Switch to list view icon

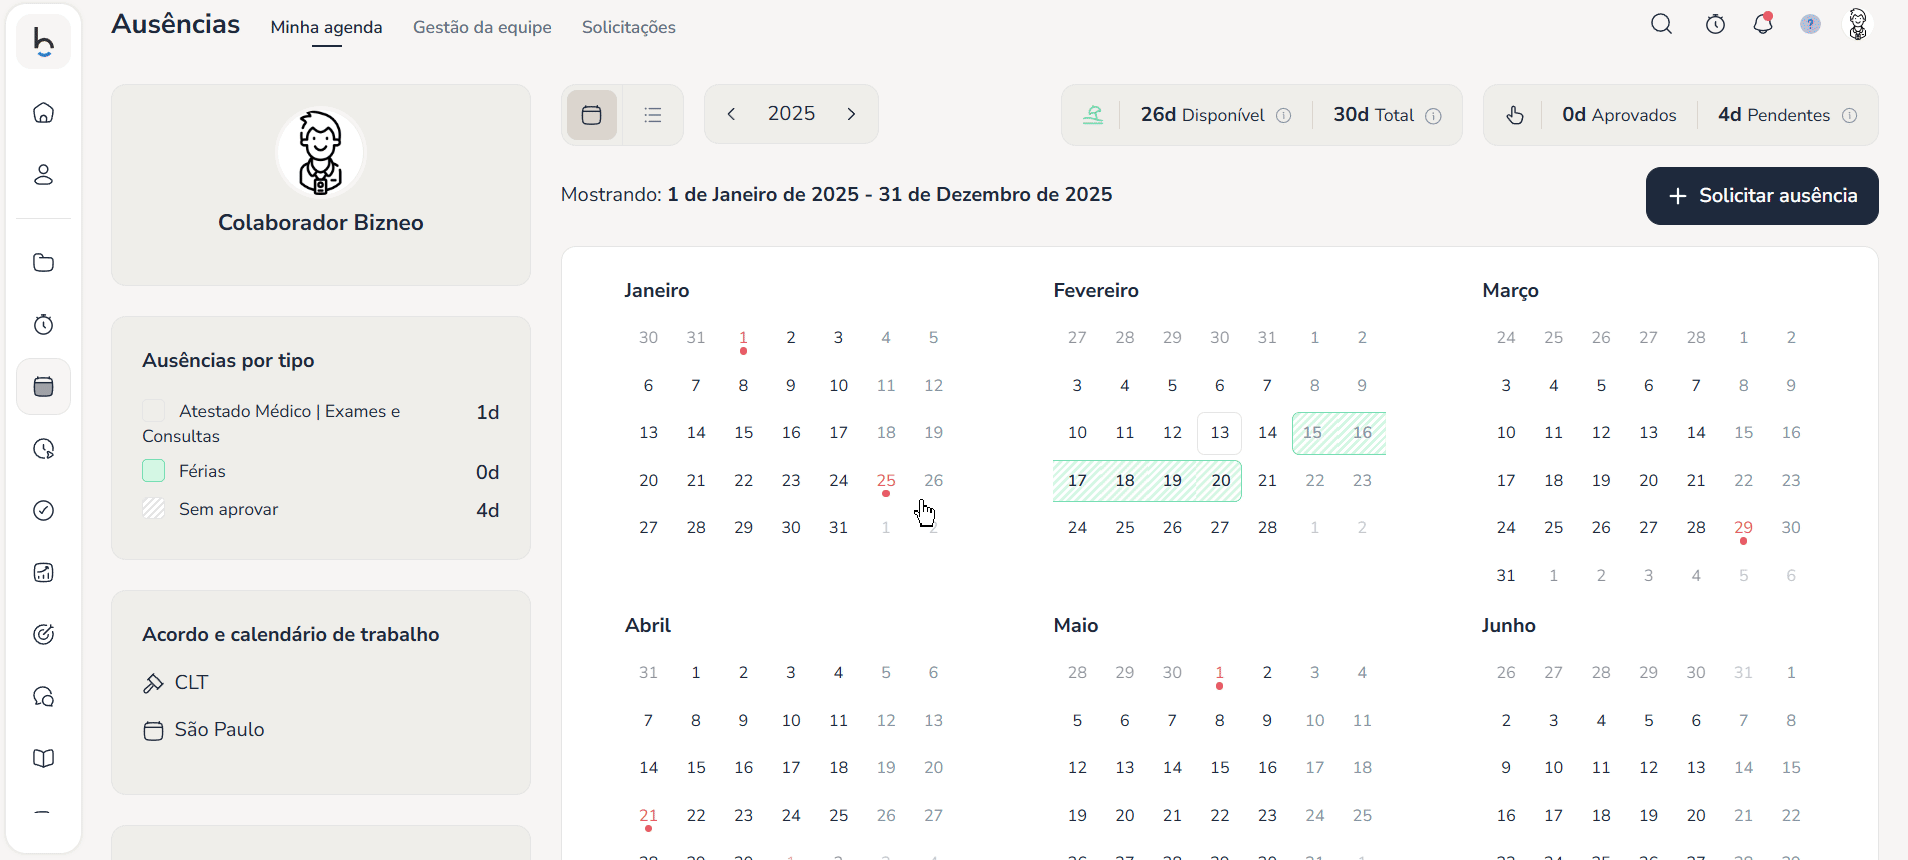pyautogui.click(x=653, y=115)
